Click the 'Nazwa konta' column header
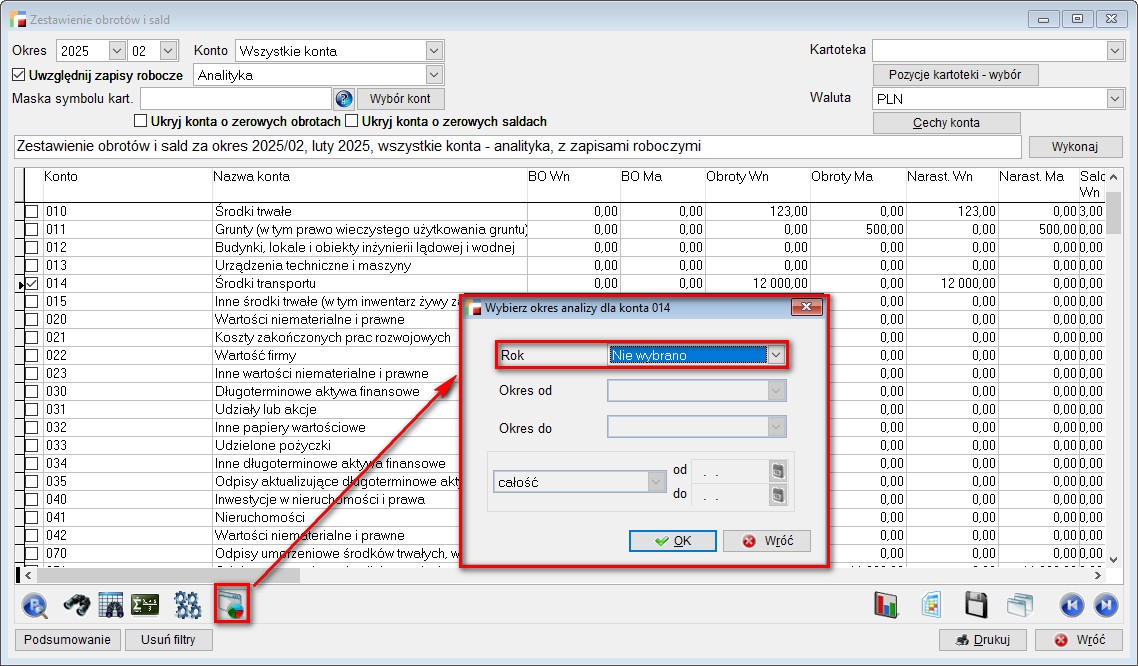This screenshot has height=666, width=1138. (x=252, y=177)
